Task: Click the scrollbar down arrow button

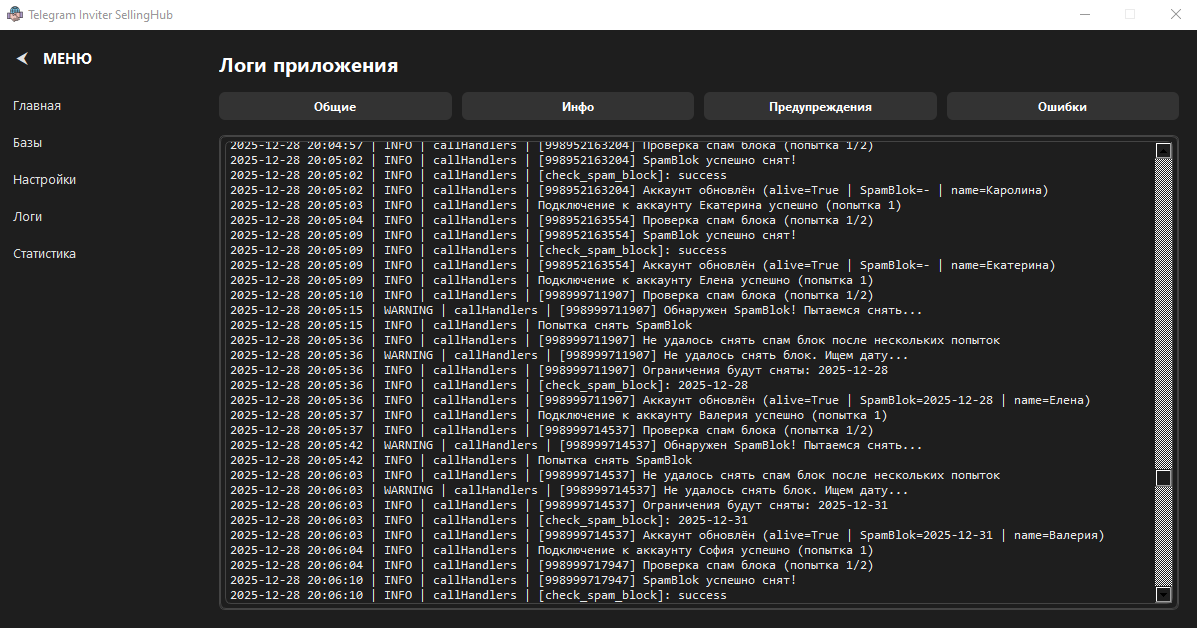Action: [1163, 594]
